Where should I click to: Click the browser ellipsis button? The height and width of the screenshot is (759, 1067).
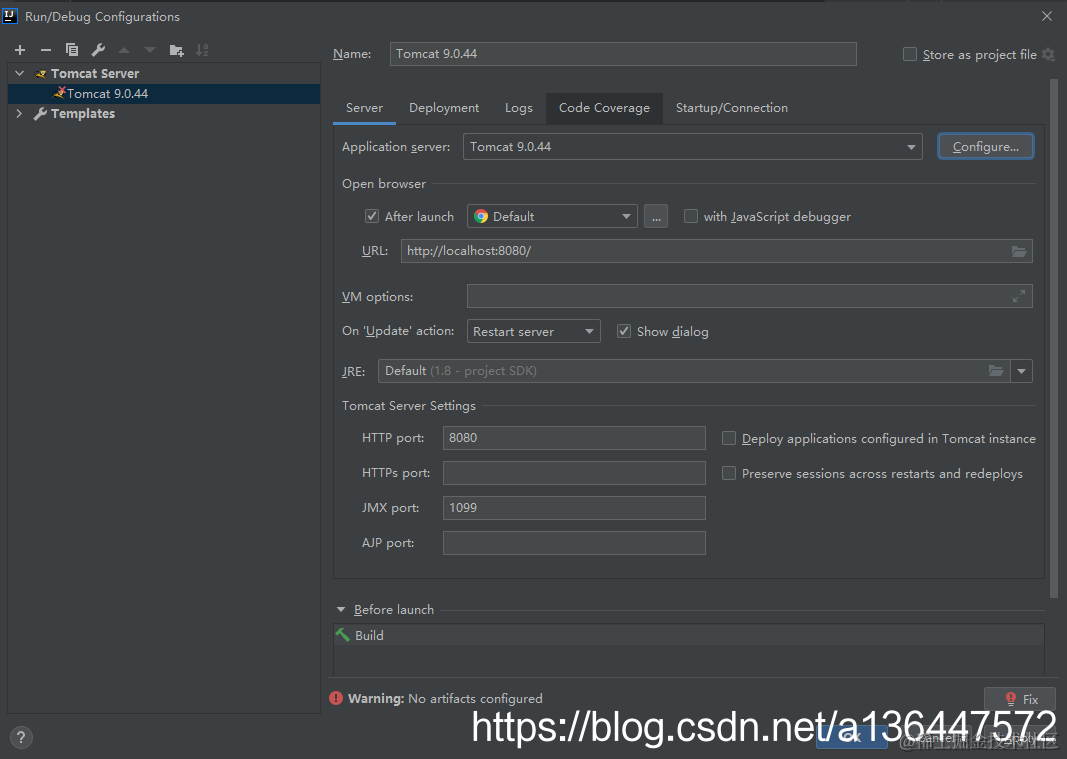(x=656, y=216)
